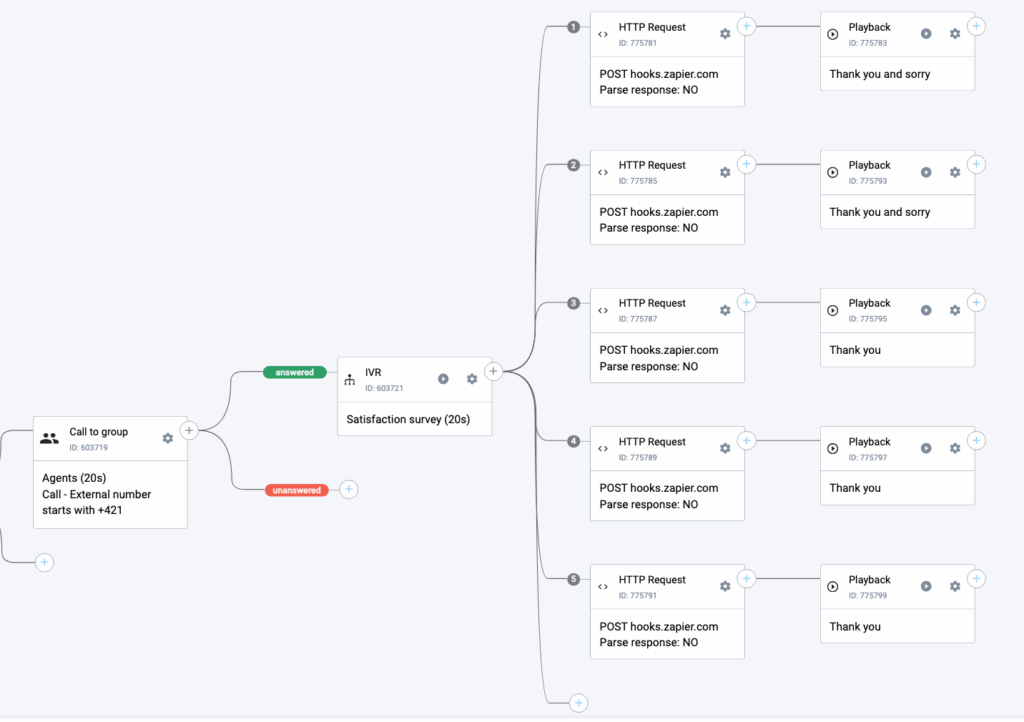Open settings gear on Call to group node
Viewport: 1024px width, 722px height.
click(x=167, y=438)
